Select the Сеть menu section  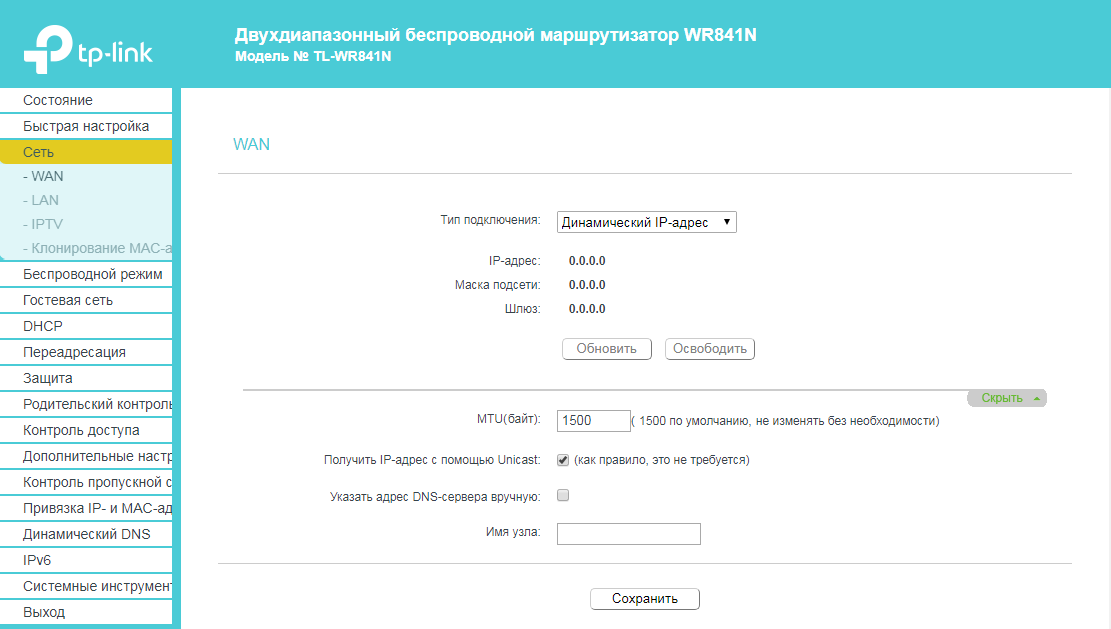click(86, 152)
